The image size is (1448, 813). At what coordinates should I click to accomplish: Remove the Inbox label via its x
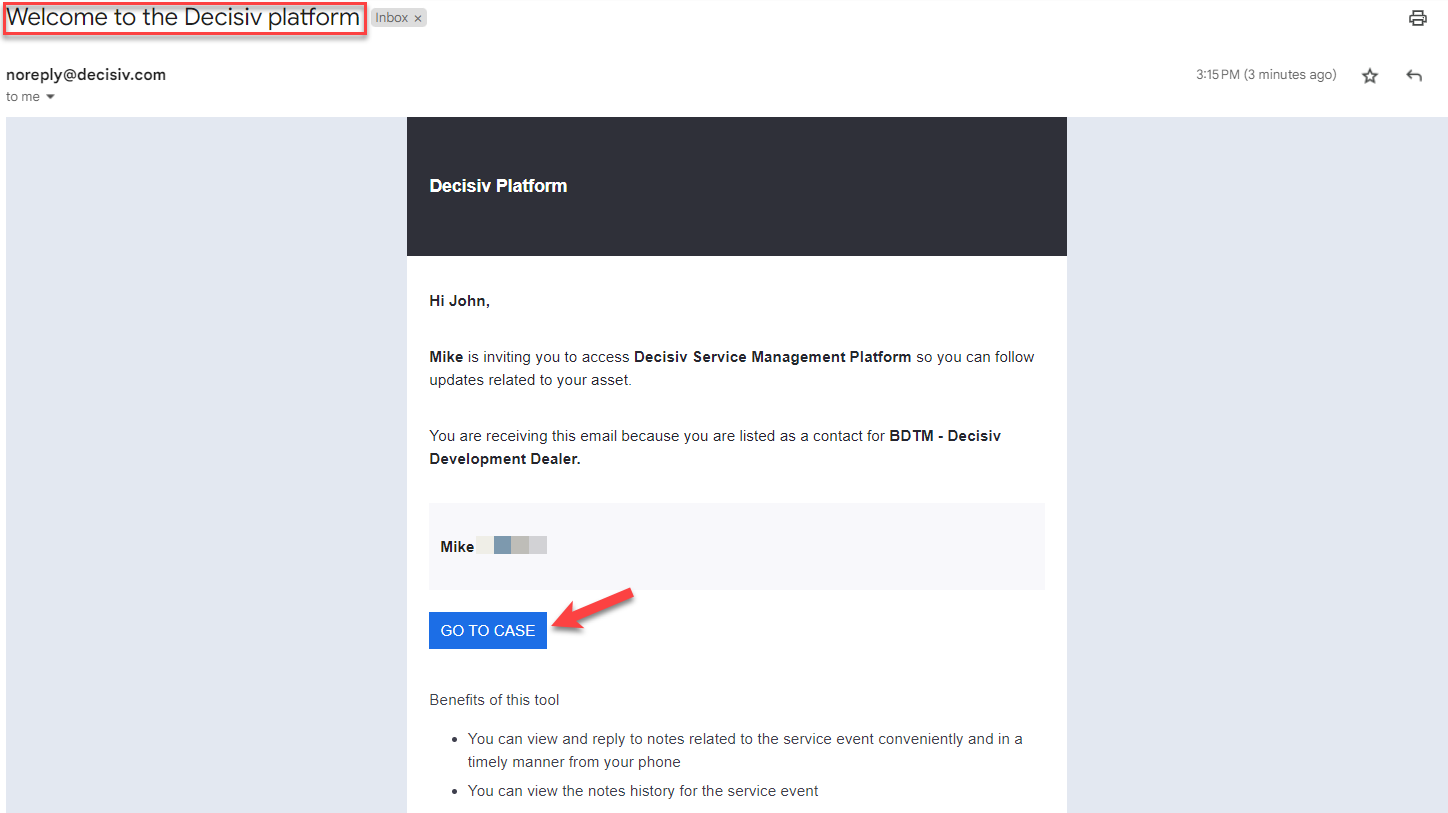point(418,18)
